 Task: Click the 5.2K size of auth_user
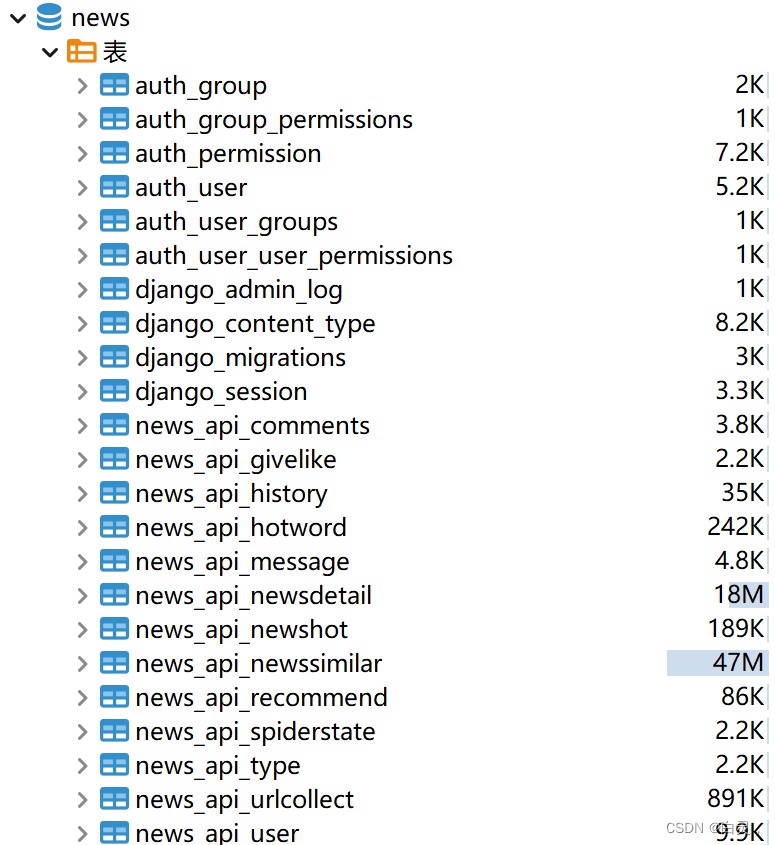pos(739,186)
